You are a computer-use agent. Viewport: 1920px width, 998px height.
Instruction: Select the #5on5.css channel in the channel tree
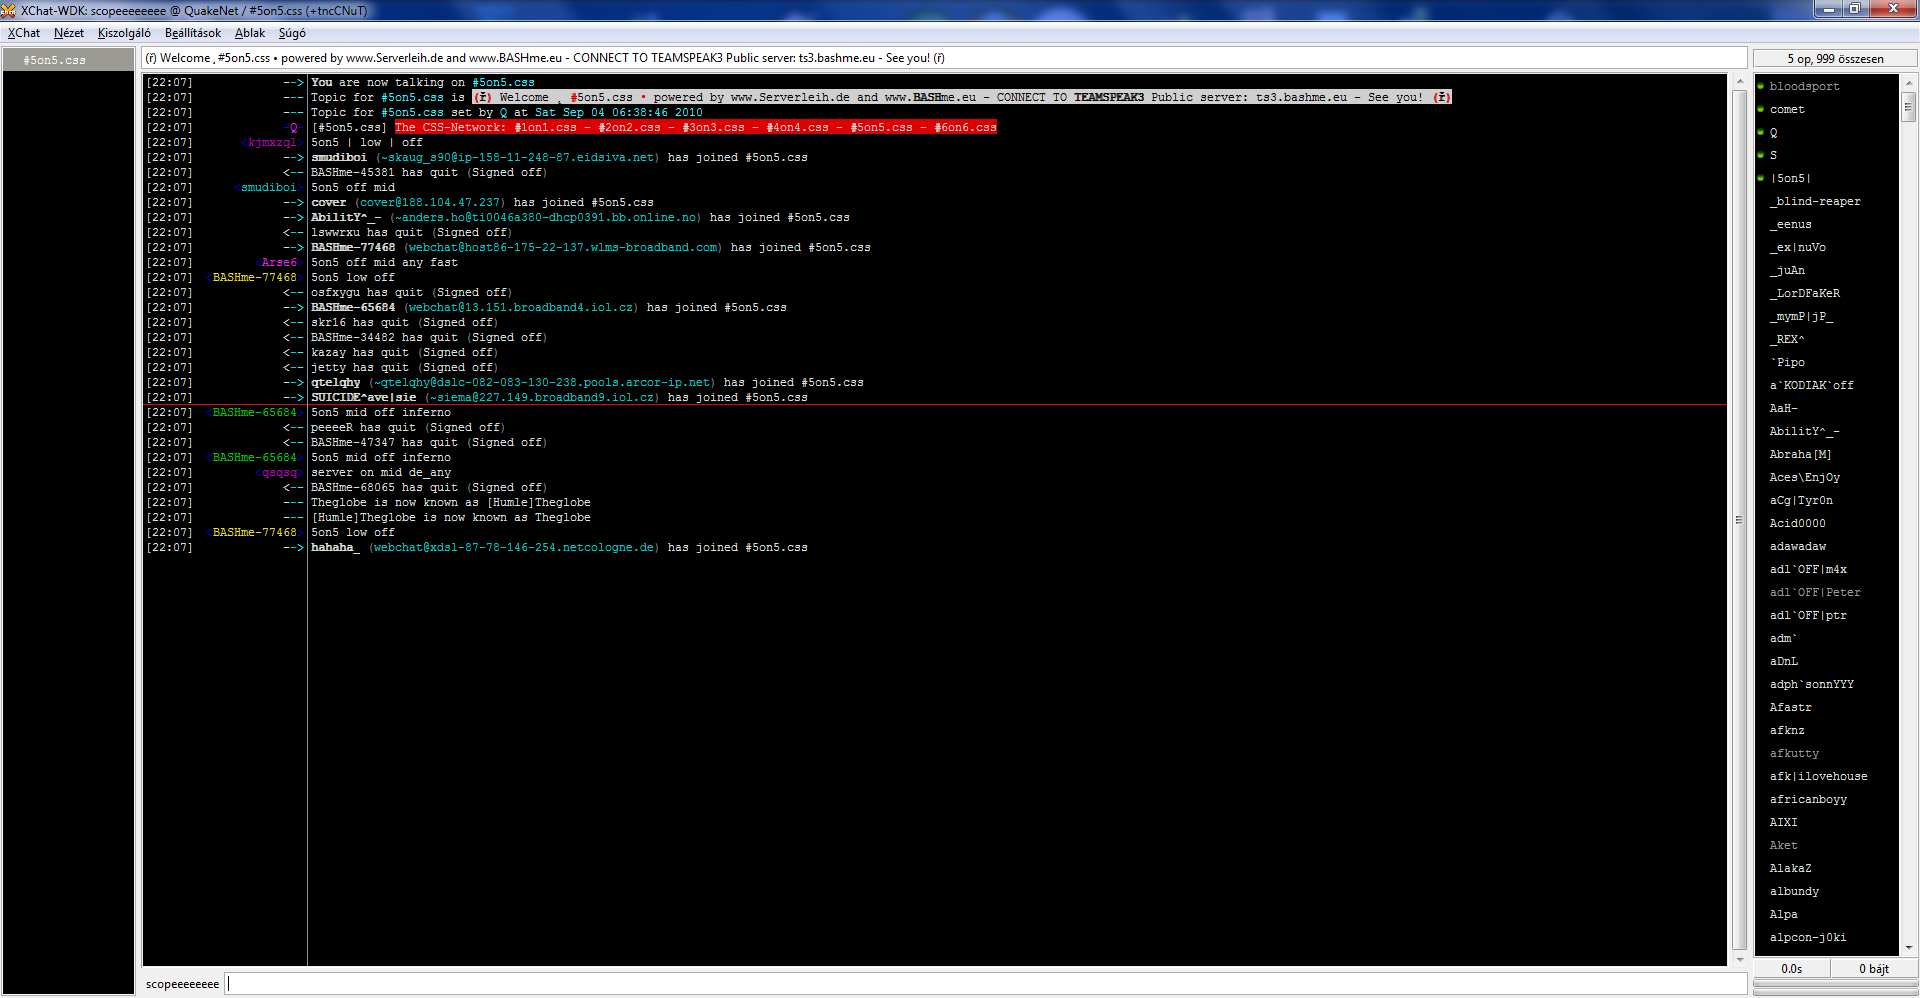[68, 60]
